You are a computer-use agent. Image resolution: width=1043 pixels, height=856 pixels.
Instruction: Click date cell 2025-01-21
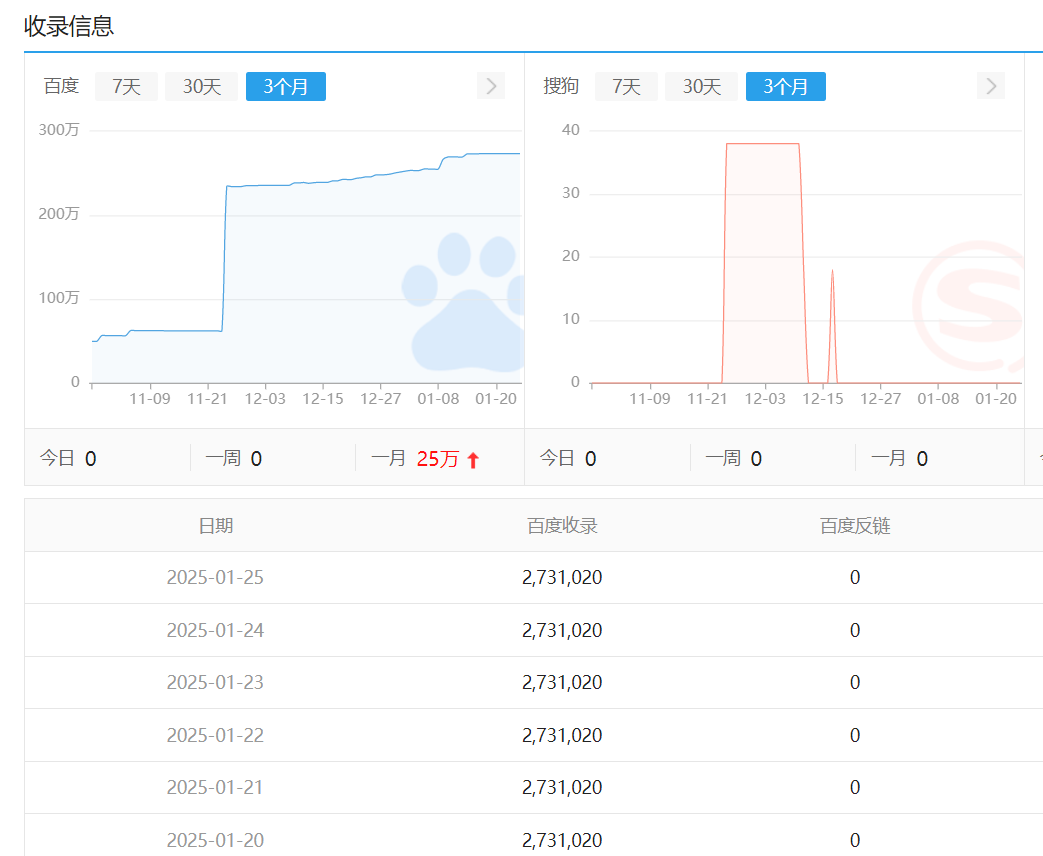point(216,787)
